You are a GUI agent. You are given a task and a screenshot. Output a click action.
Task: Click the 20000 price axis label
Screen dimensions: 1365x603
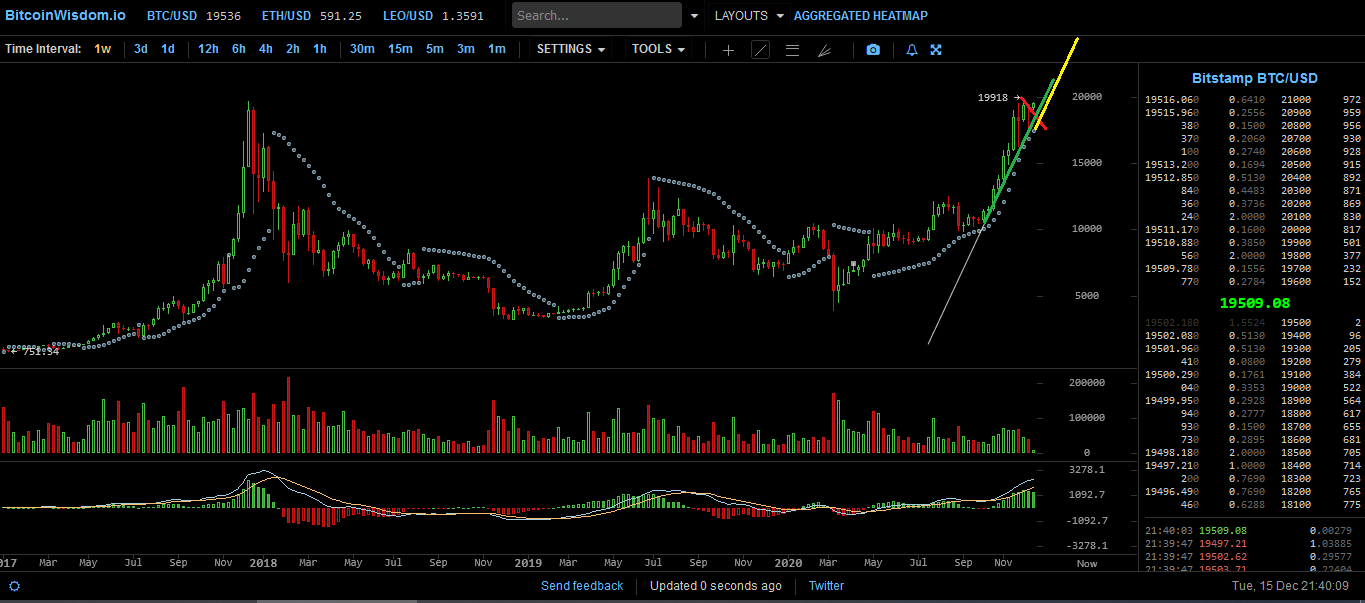click(x=1087, y=97)
